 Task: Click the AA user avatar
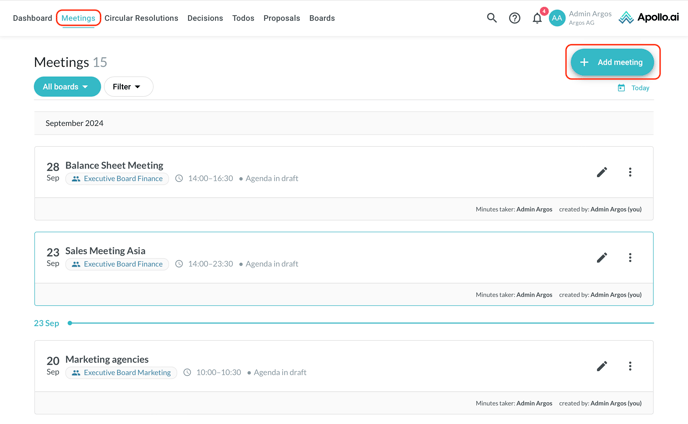coord(557,18)
